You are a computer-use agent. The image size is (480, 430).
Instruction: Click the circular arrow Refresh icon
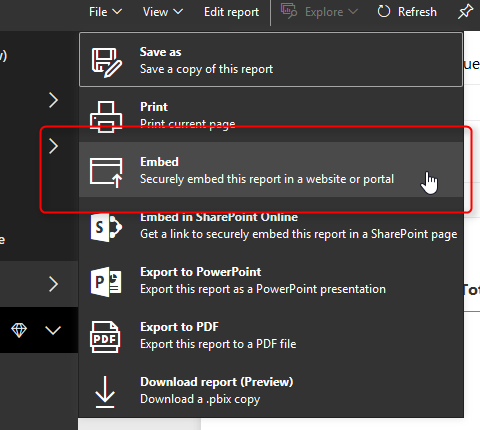click(384, 12)
